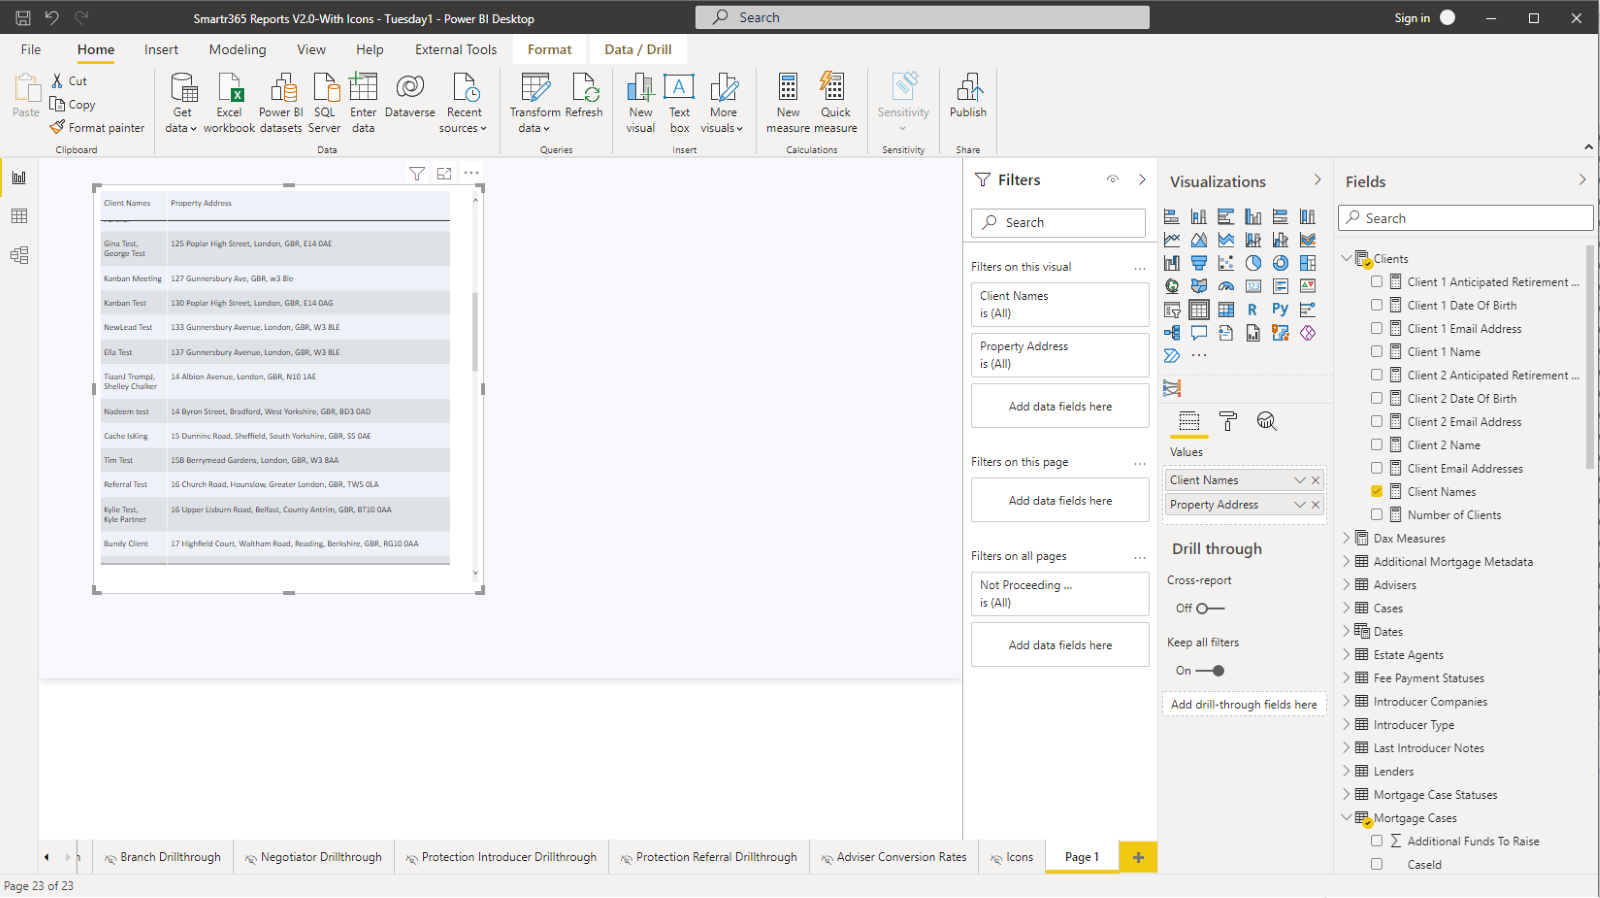This screenshot has height=898, width=1600.
Task: Open Property Address value dropdown arrow
Action: point(1300,505)
